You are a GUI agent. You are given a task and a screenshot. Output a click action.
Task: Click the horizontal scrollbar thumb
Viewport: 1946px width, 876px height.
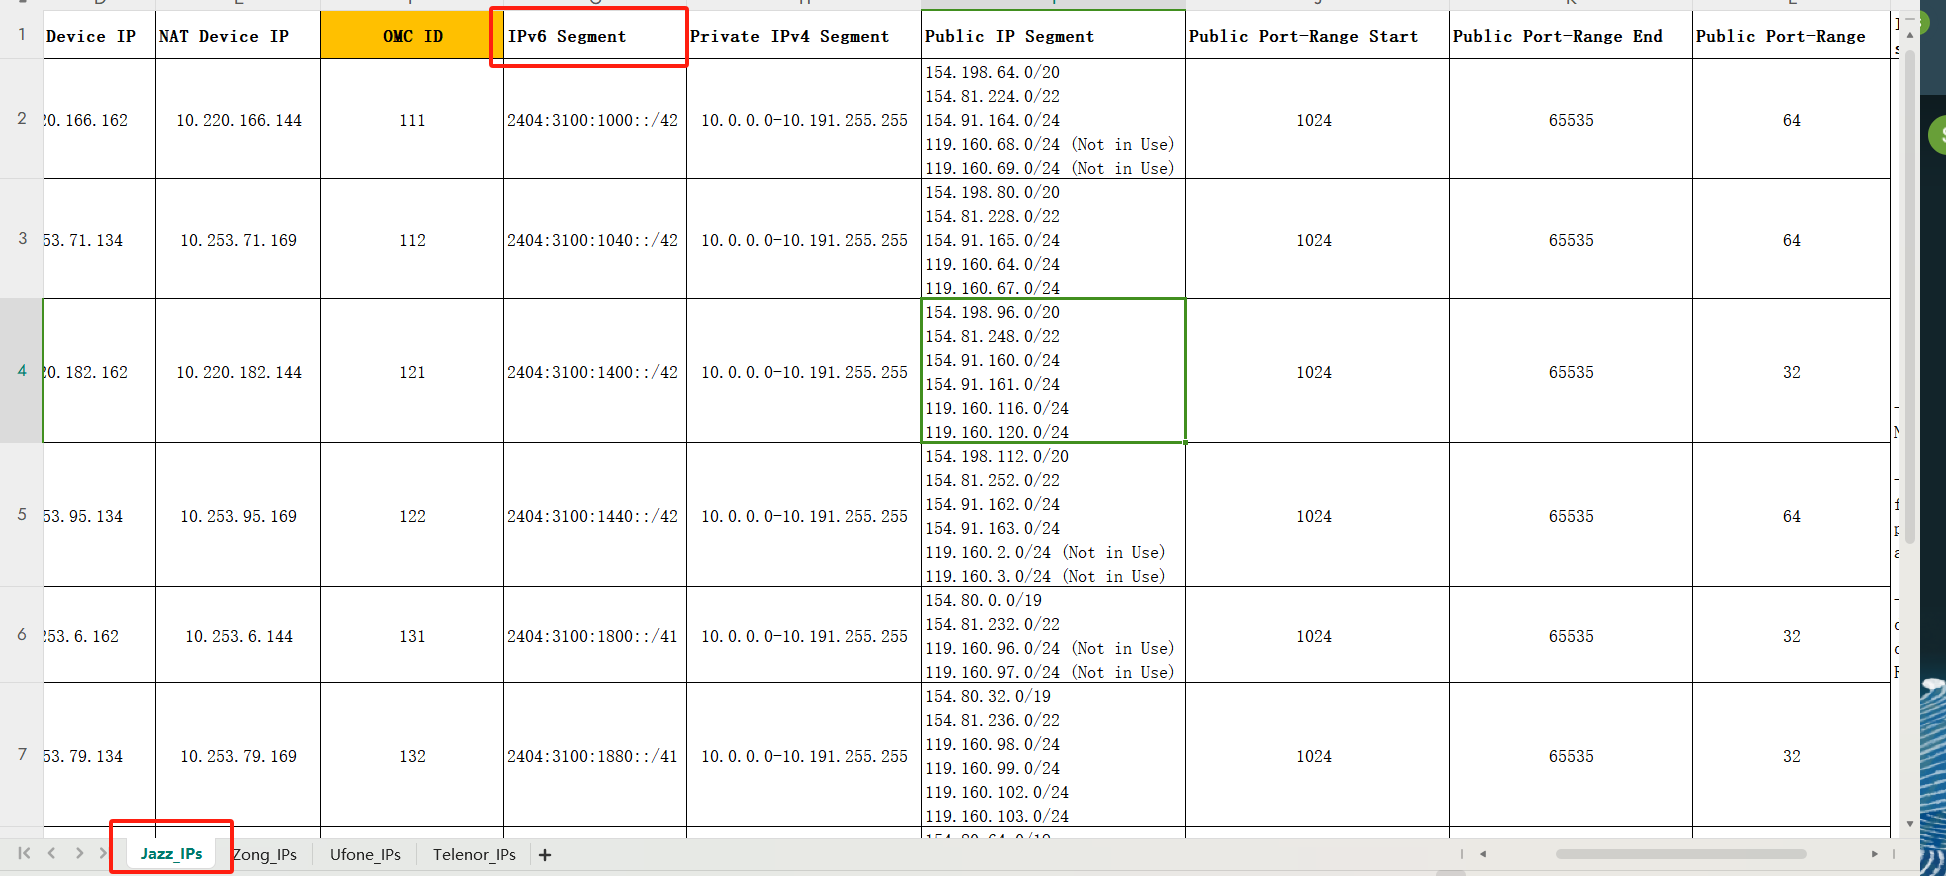1680,854
